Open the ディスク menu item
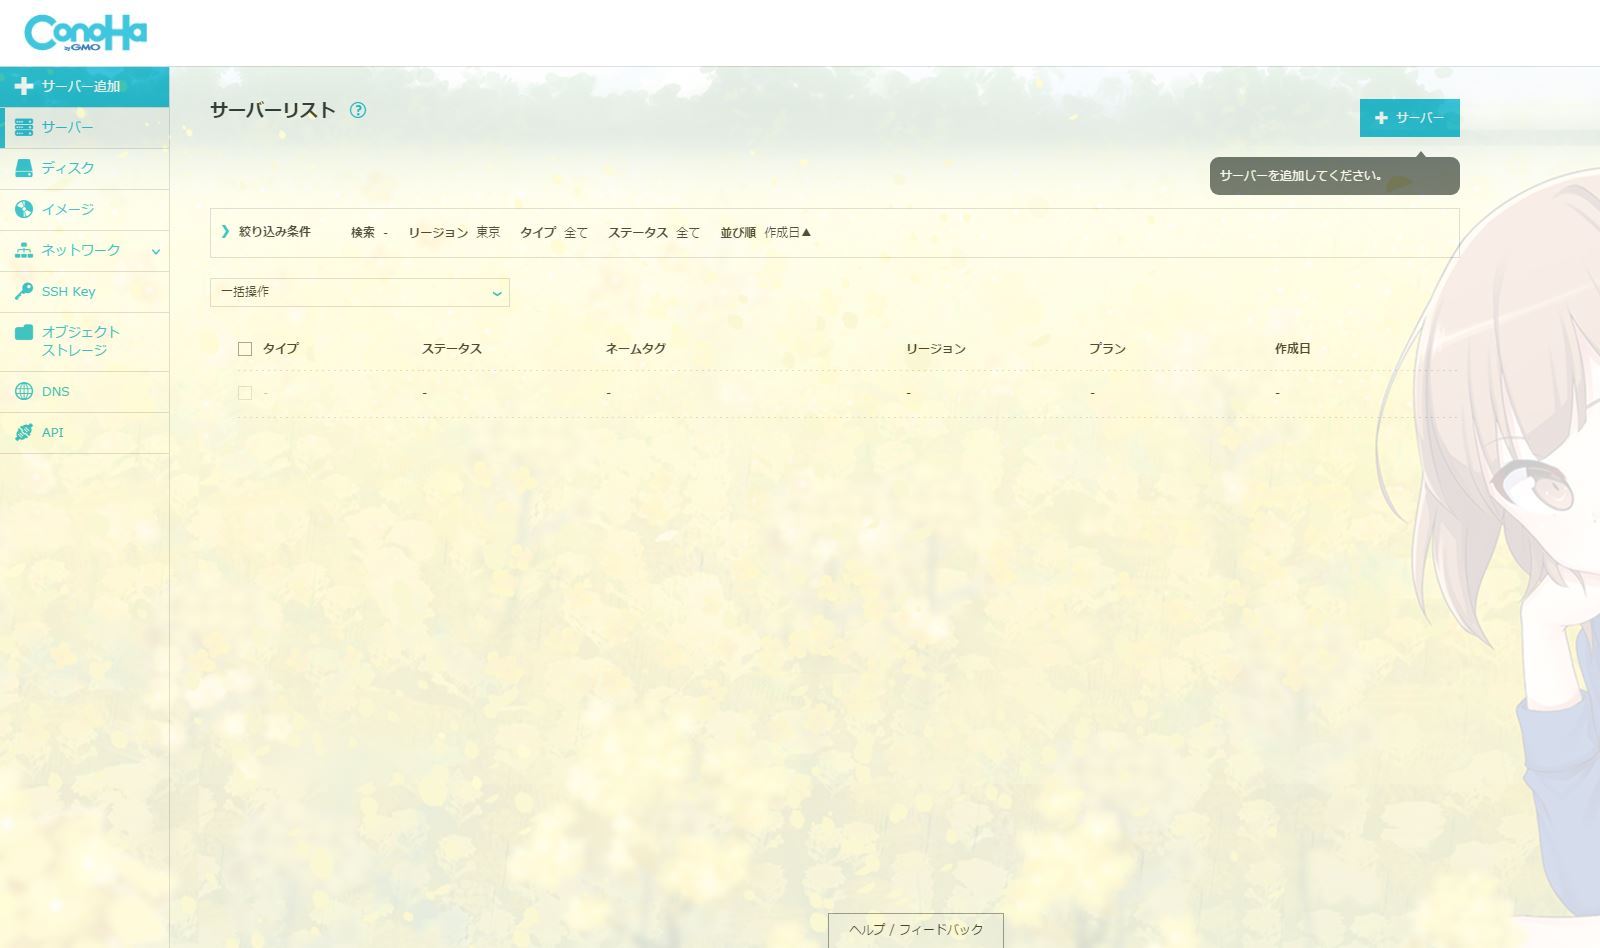This screenshot has height=948, width=1600. [84, 169]
